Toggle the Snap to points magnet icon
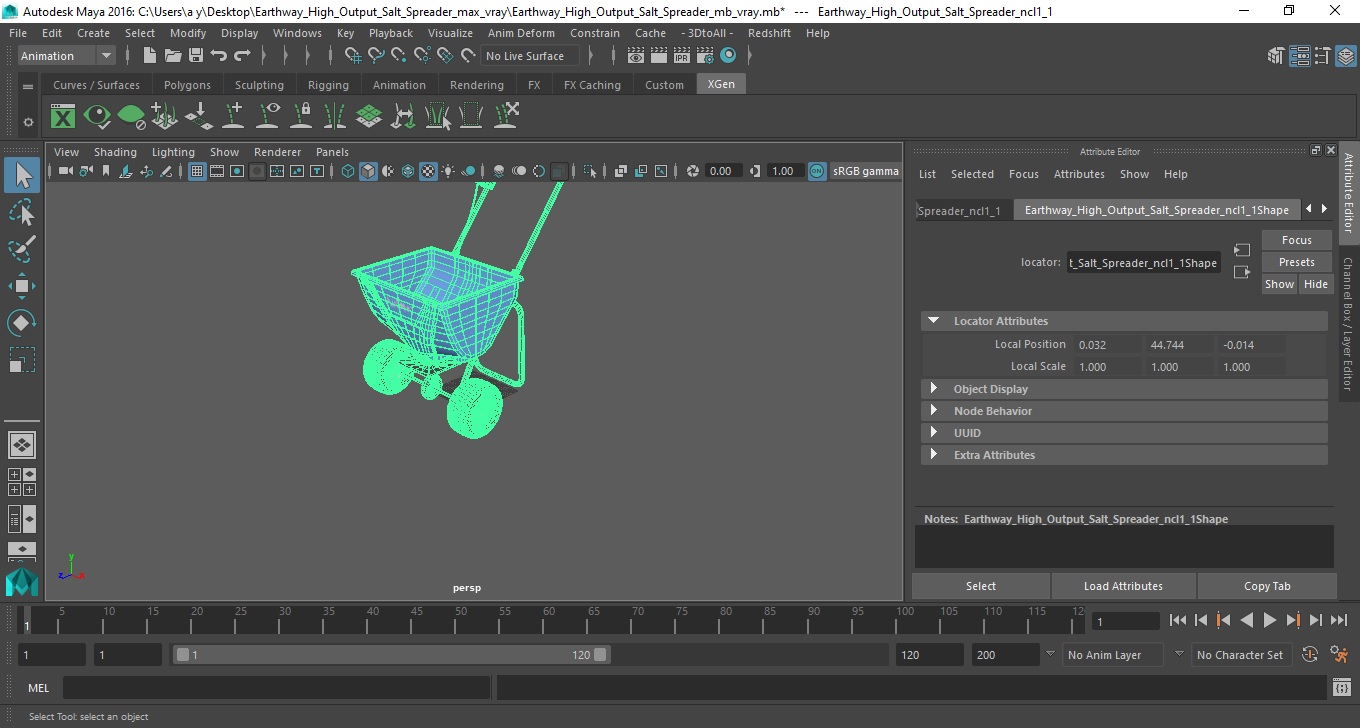Image resolution: width=1360 pixels, height=728 pixels. point(399,56)
